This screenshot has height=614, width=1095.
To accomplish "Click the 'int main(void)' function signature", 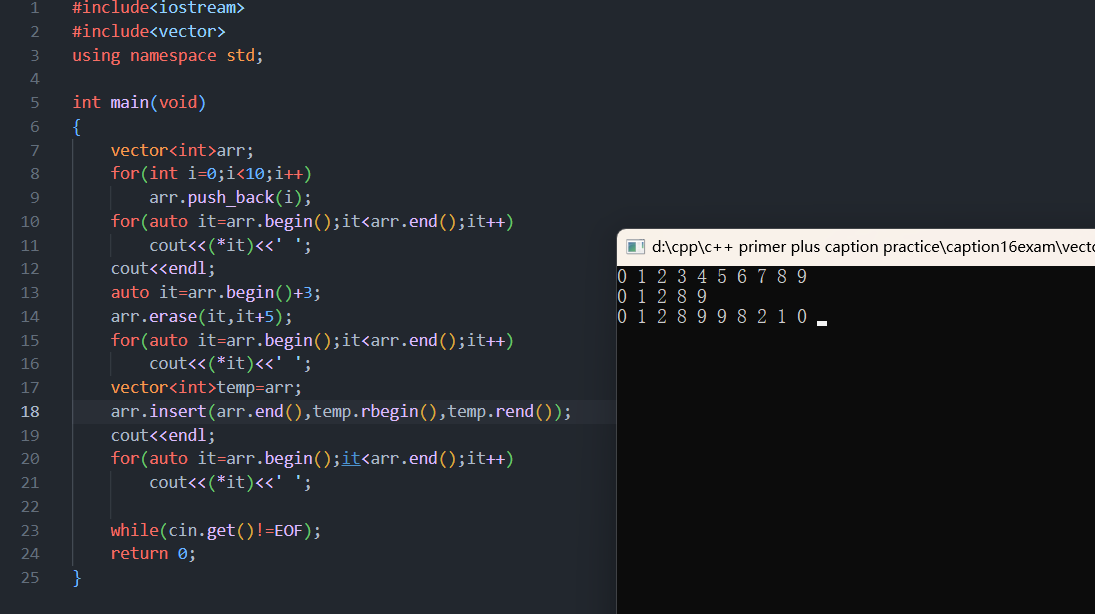I will [140, 102].
